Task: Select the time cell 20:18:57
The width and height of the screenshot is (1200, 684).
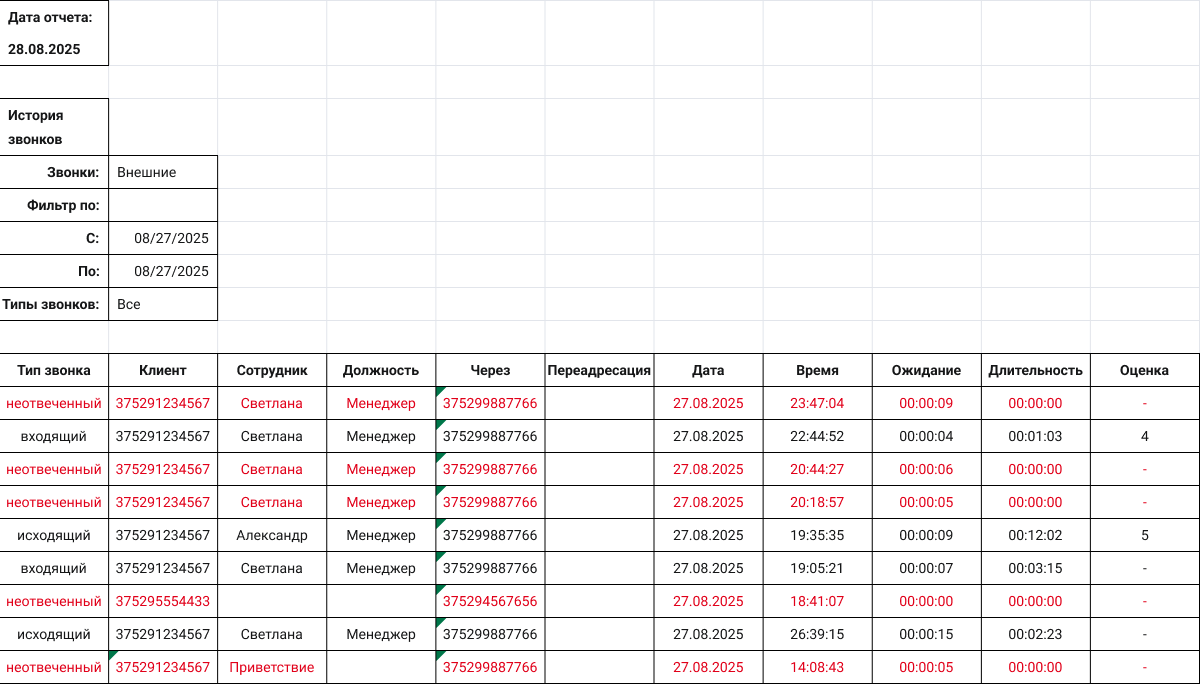Action: [817, 502]
